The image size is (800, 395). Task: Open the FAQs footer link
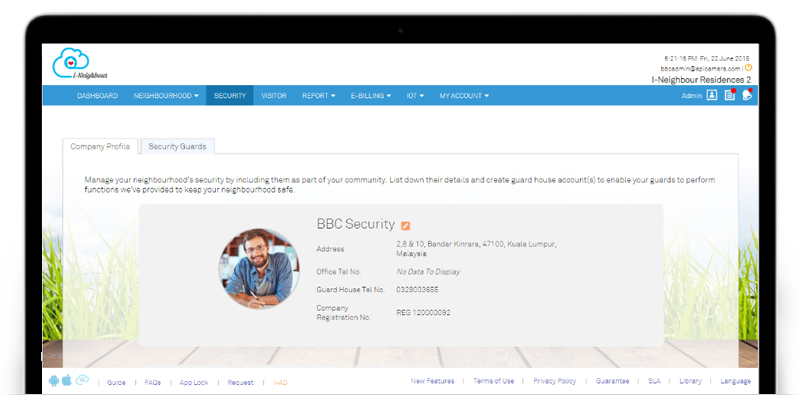click(153, 382)
